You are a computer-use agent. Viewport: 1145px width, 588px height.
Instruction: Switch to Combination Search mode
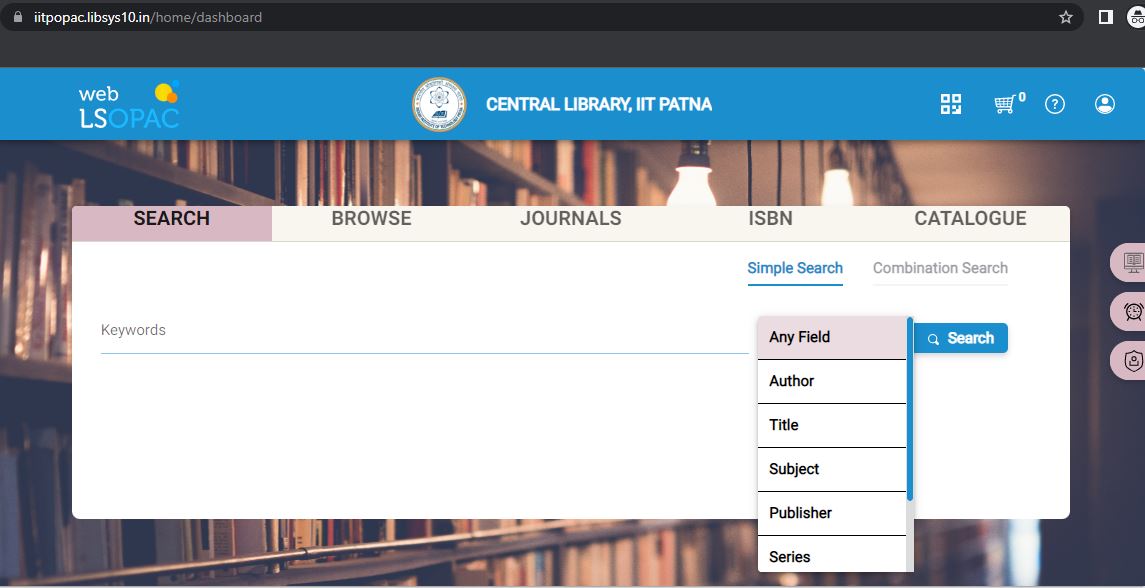[x=941, y=268]
